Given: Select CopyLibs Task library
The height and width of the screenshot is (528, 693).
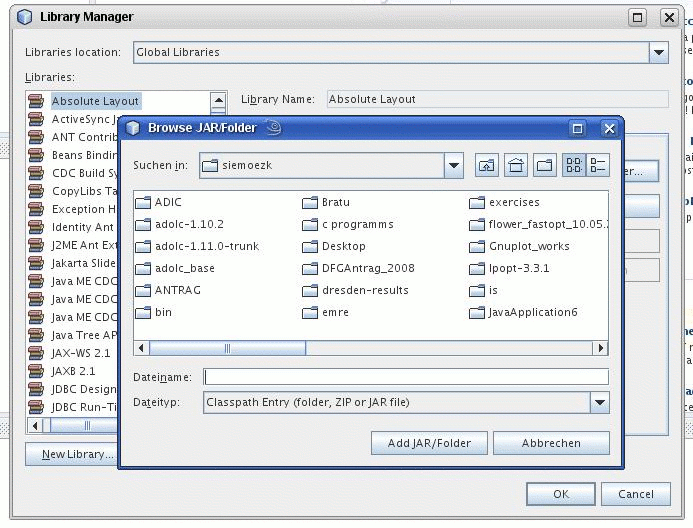Looking at the screenshot, I should [73, 191].
